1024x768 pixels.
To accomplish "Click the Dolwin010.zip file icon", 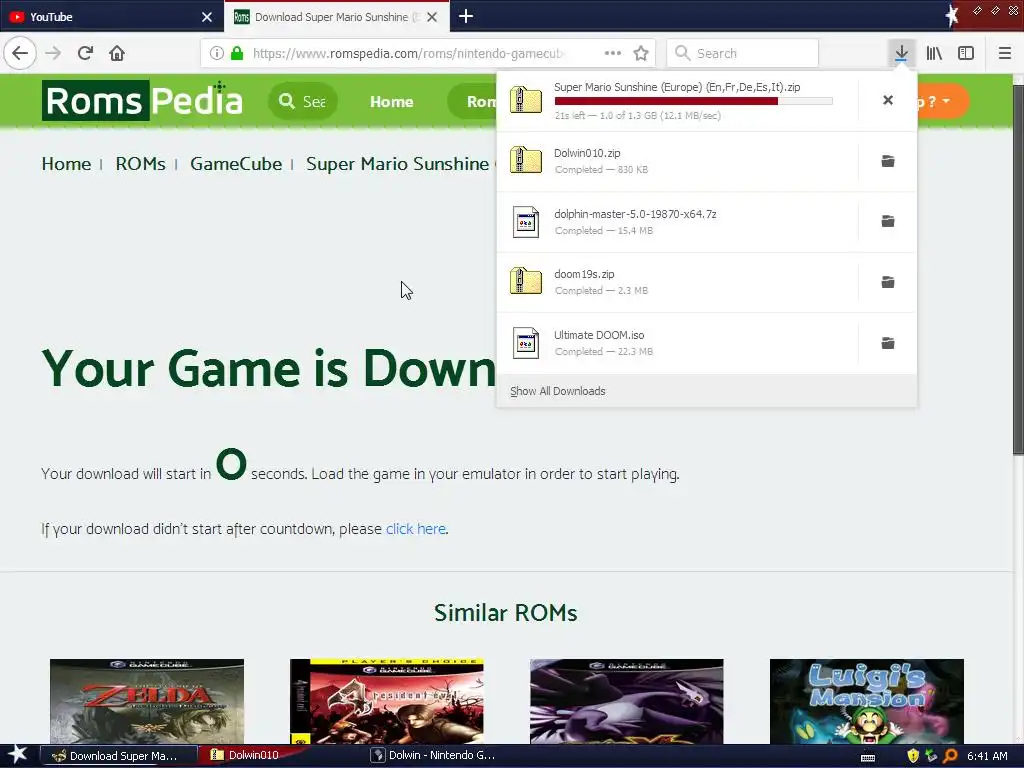I will [526, 160].
